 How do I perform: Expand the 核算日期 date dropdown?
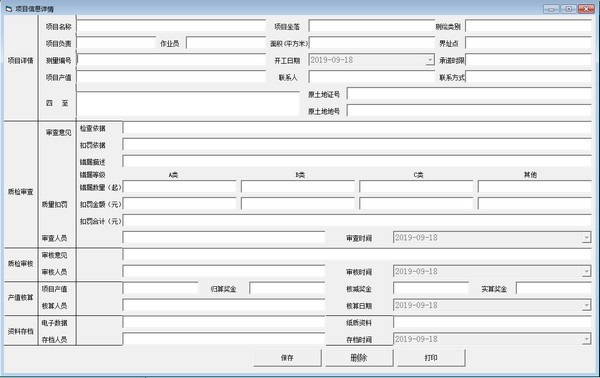586,305
